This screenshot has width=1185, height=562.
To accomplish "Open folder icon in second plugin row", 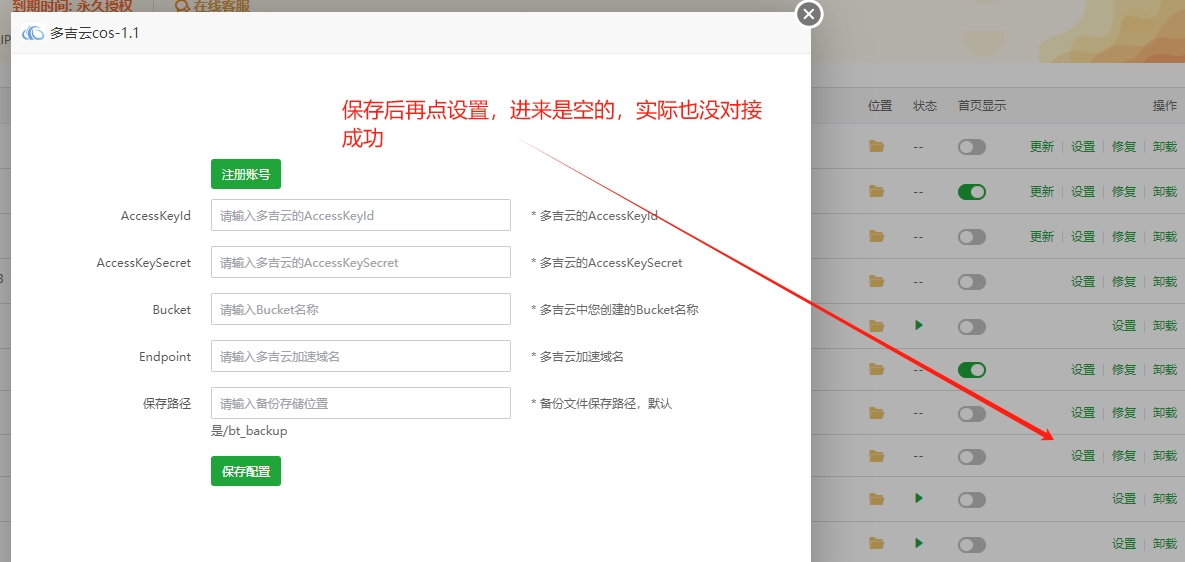I will [x=877, y=191].
